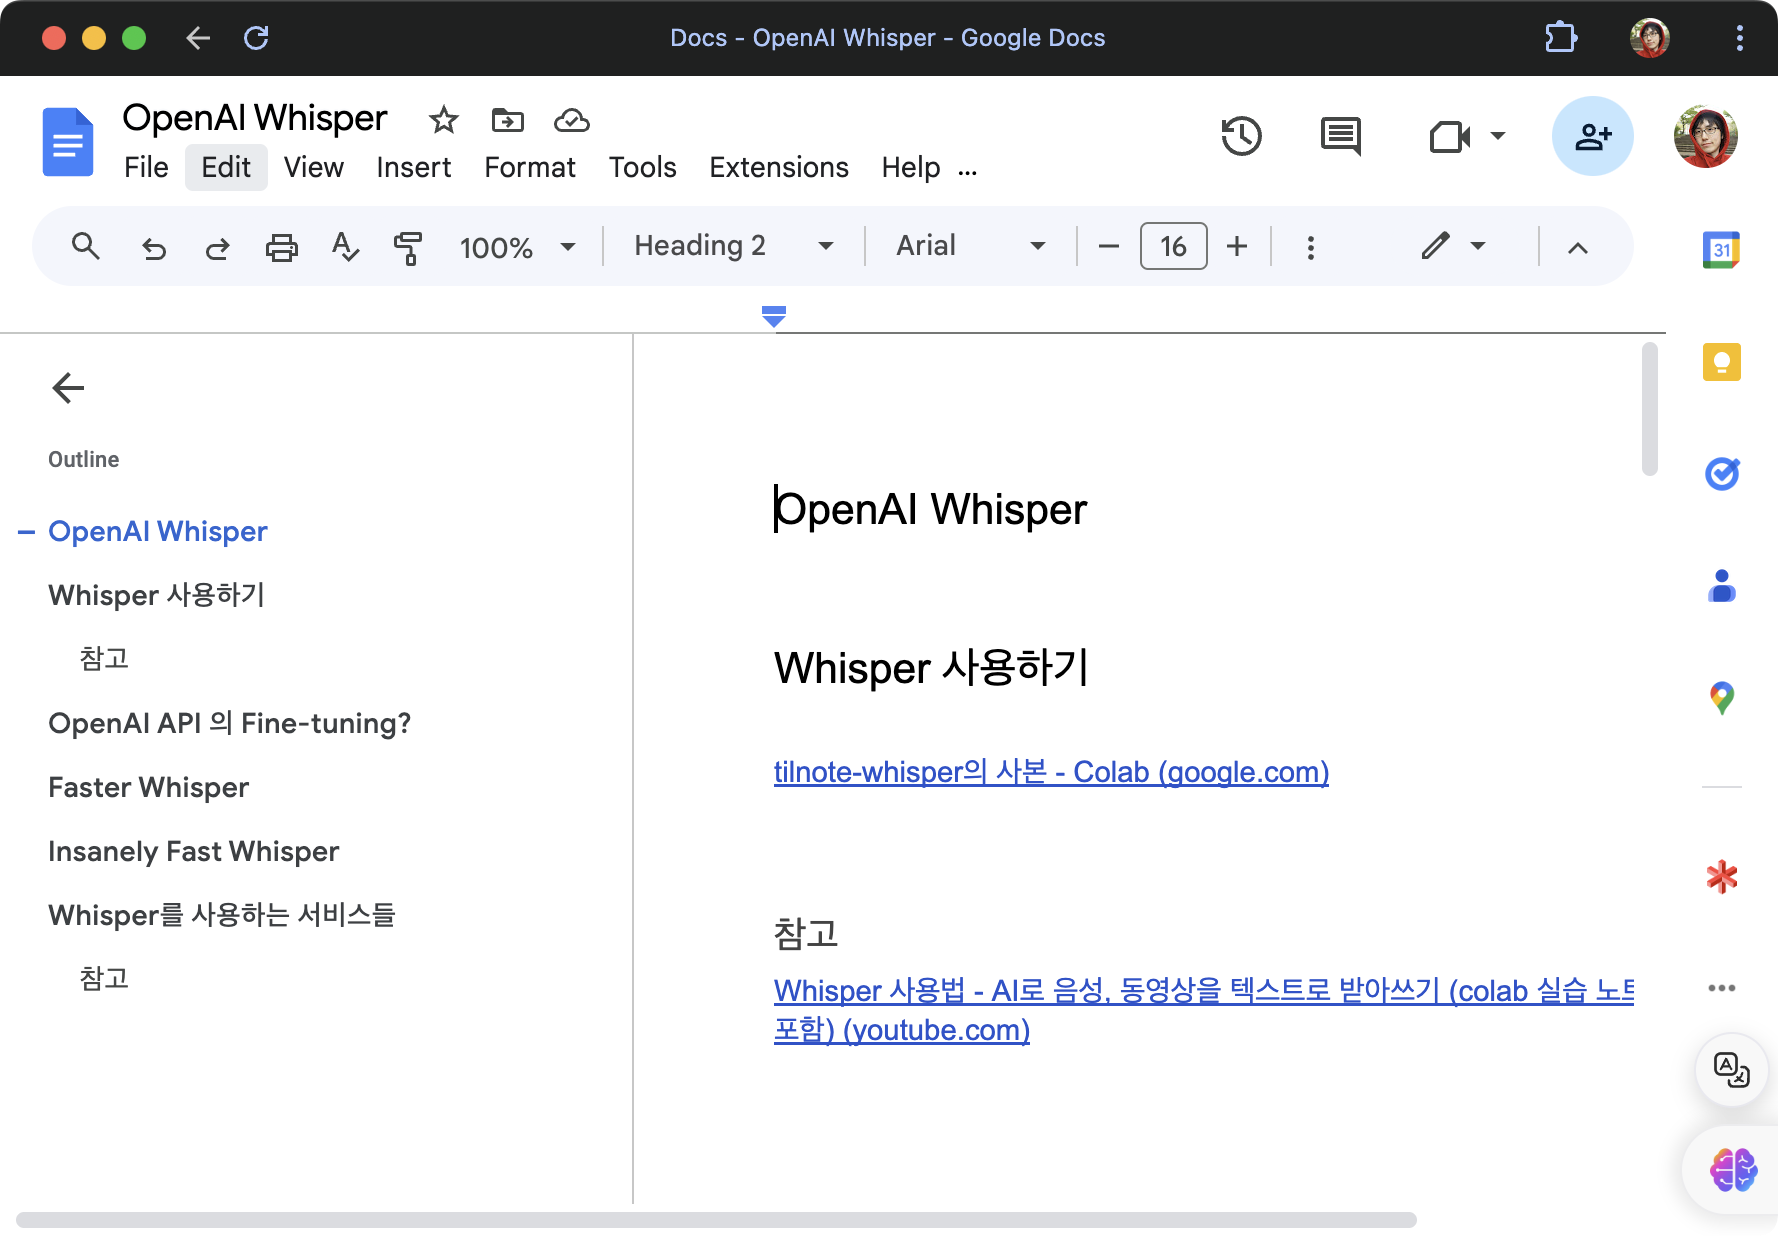The width and height of the screenshot is (1778, 1236).
Task: Click the left indent ruler marker
Action: click(774, 317)
